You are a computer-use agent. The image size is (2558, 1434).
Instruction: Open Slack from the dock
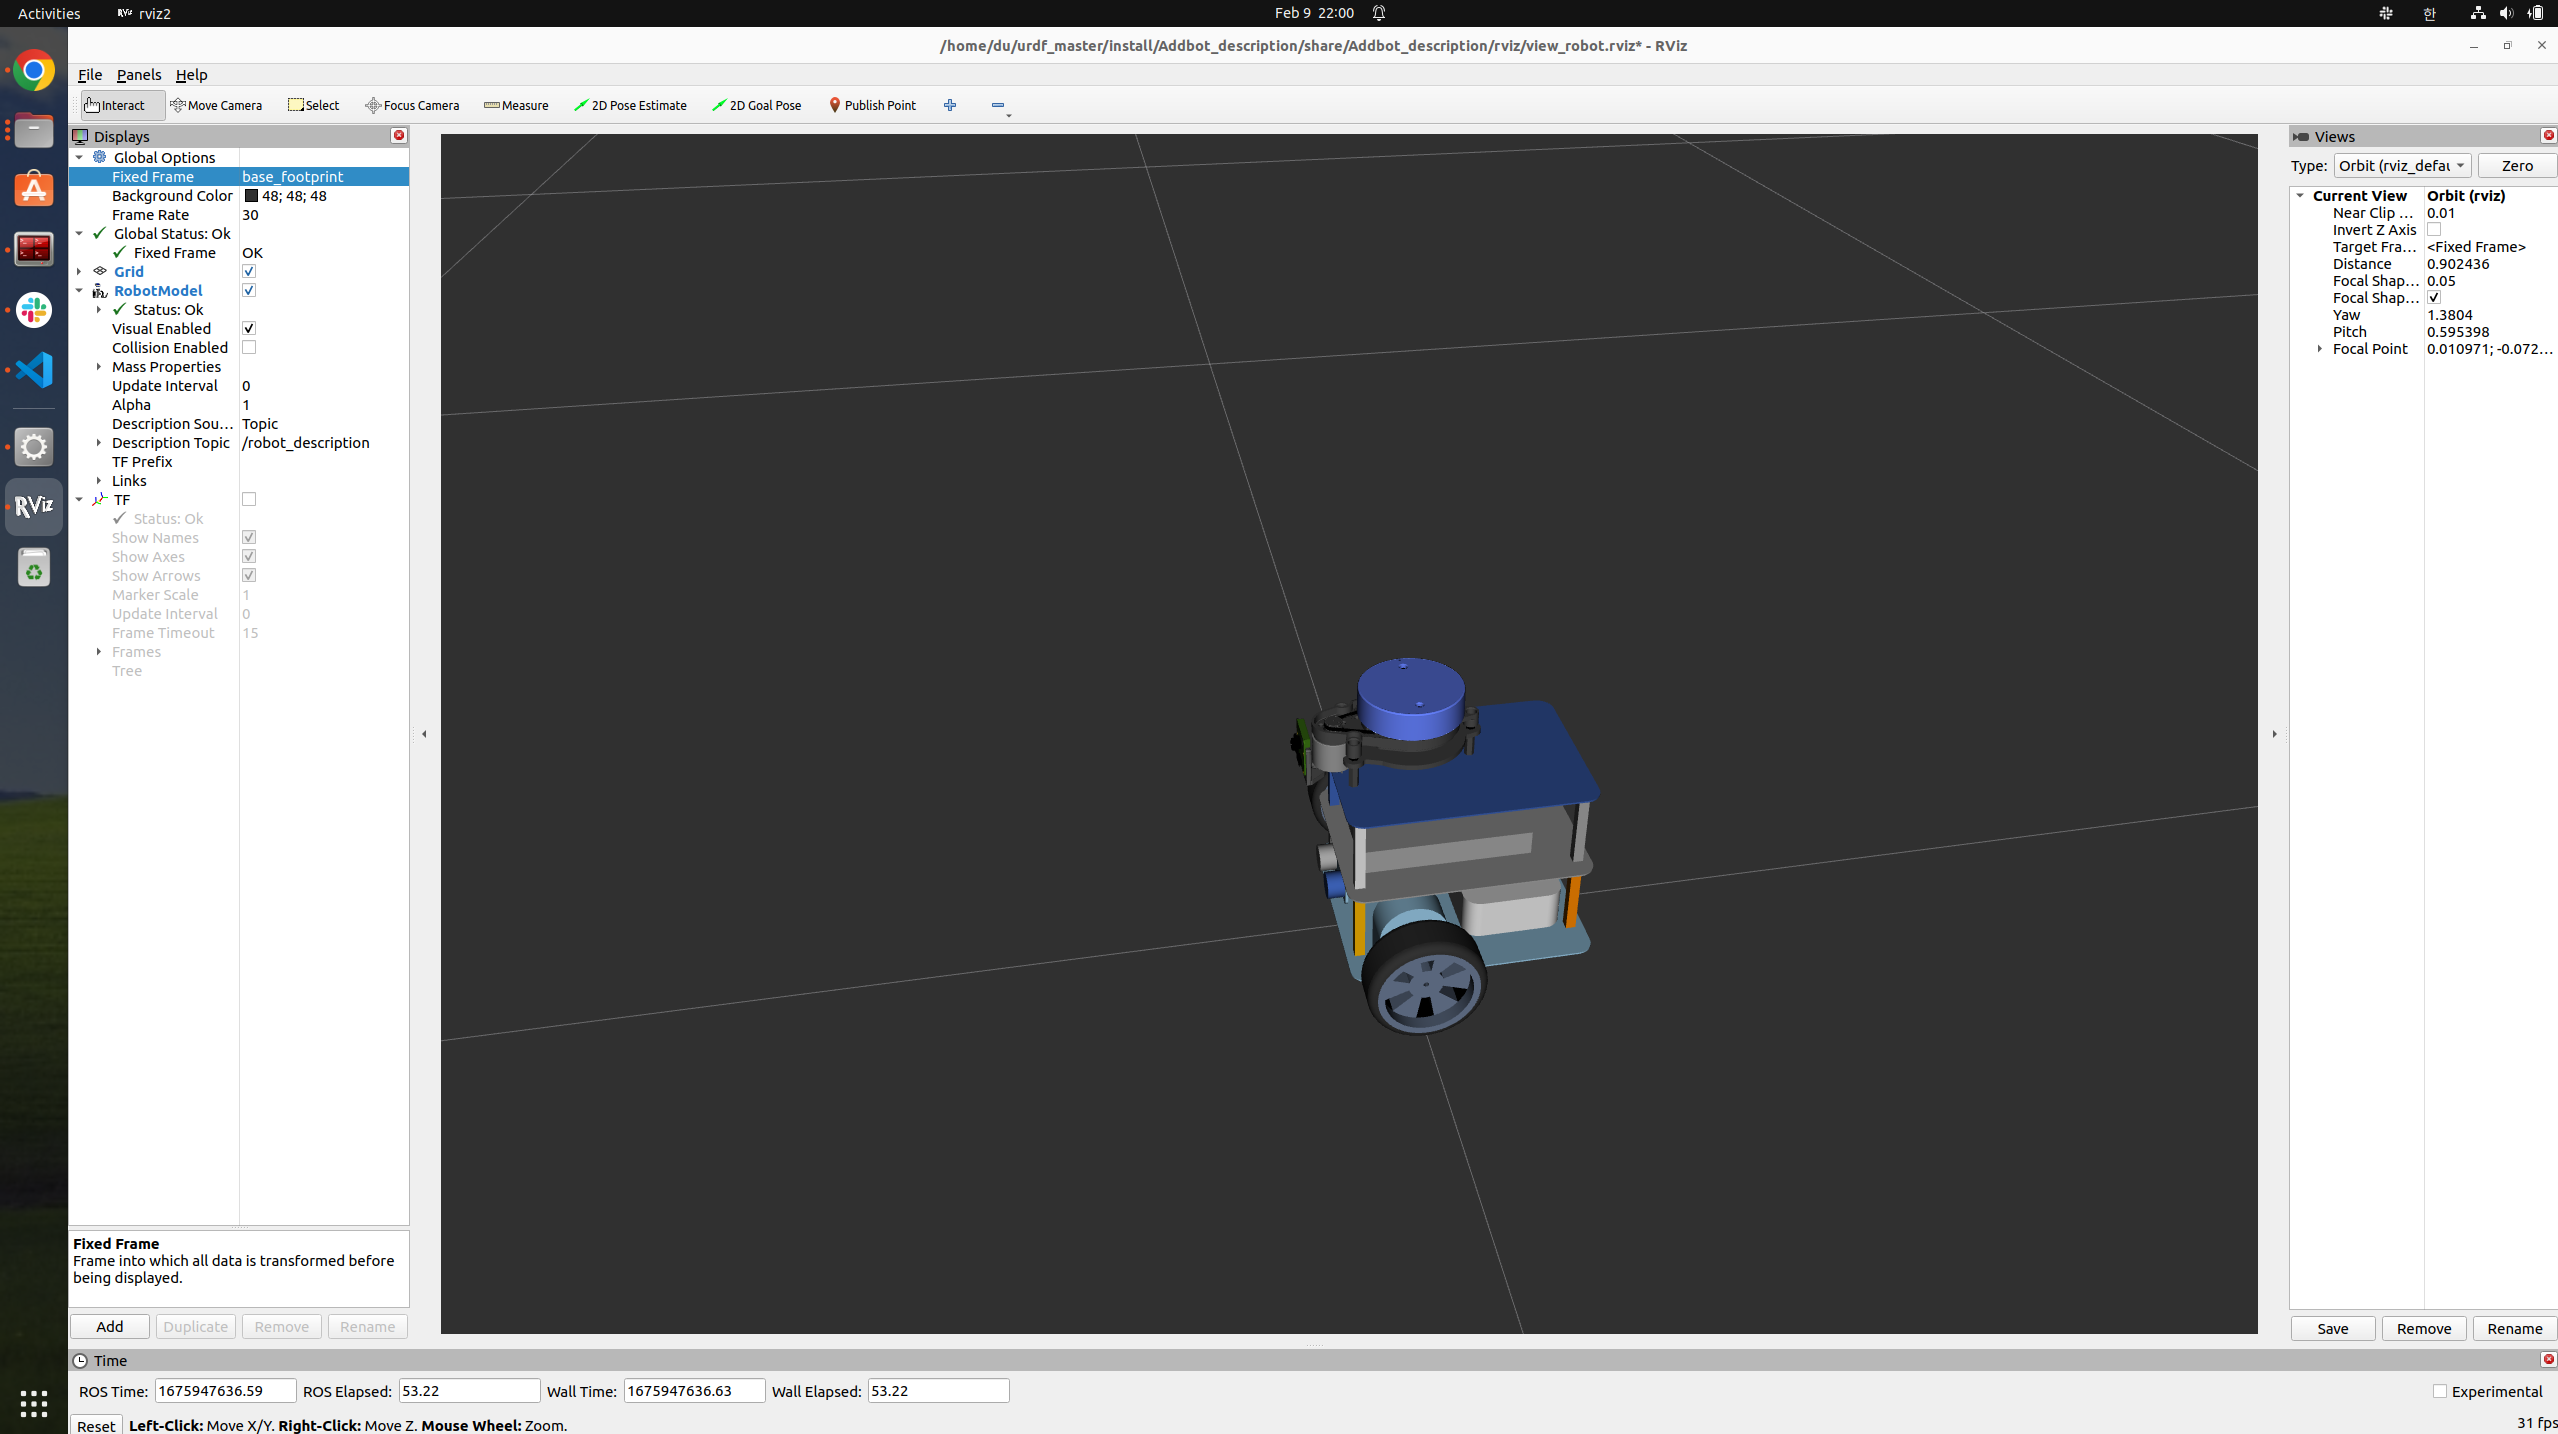[34, 310]
